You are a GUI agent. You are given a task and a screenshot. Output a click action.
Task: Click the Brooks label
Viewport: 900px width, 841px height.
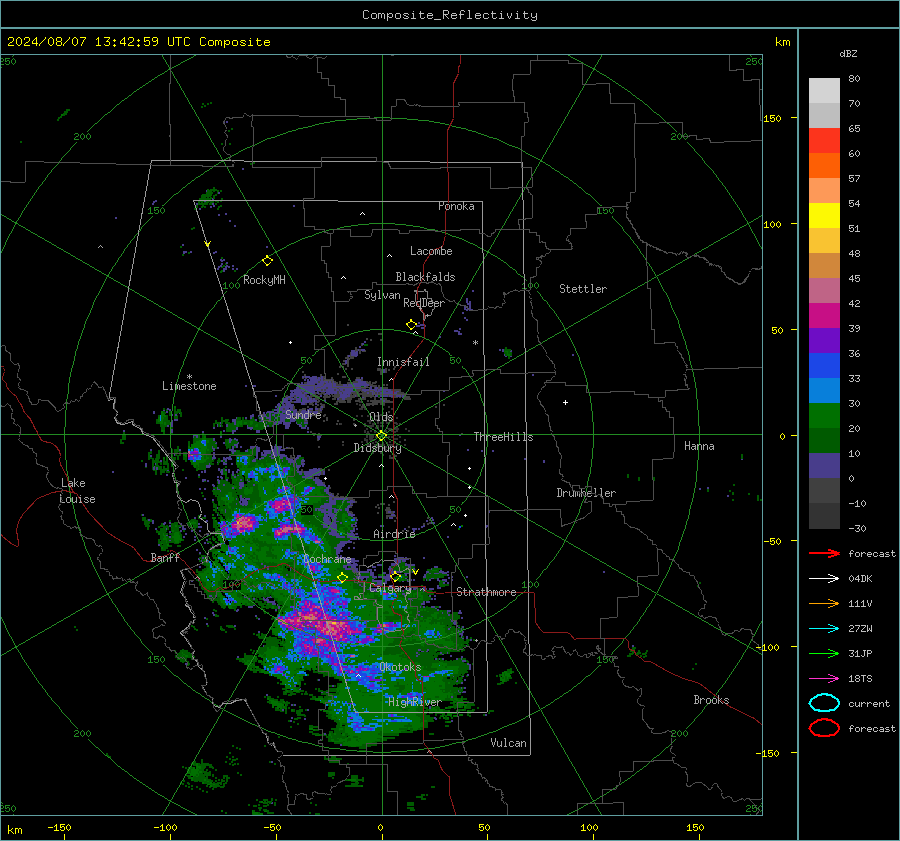point(711,700)
